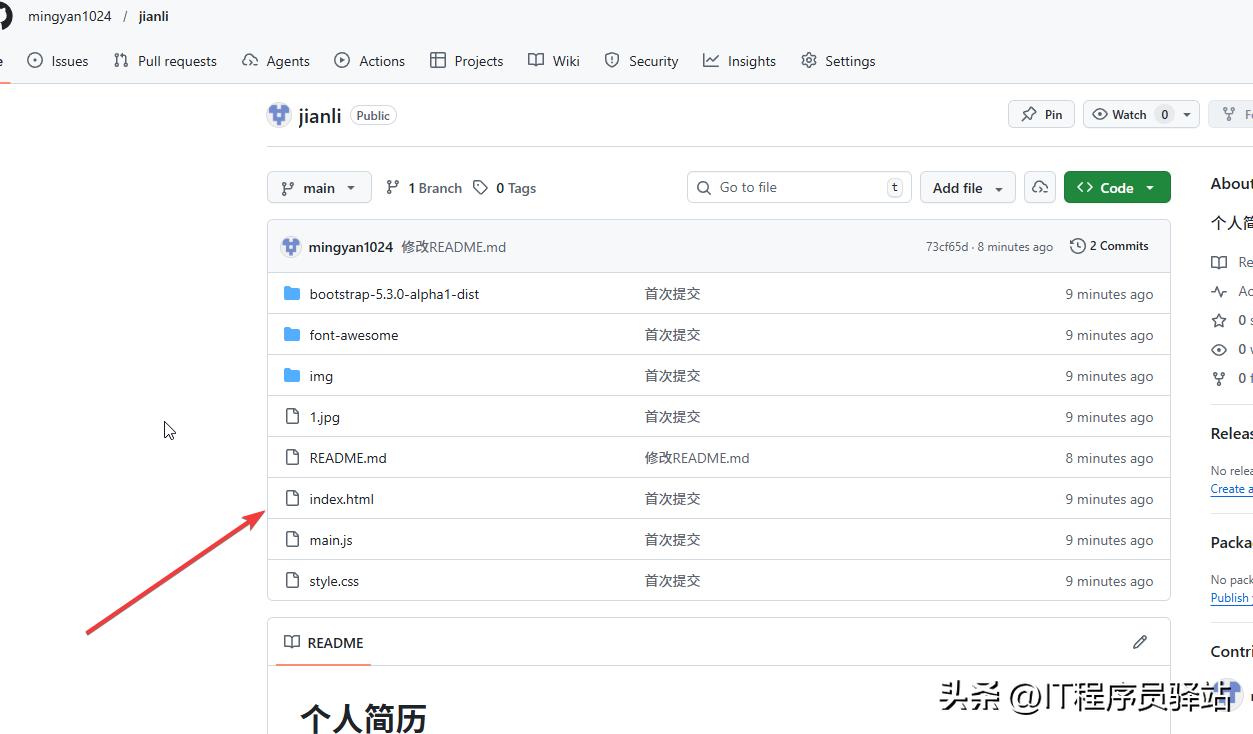Image resolution: width=1253 pixels, height=734 pixels.
Task: Open the Watch count dropdown arrow
Action: coord(1186,113)
